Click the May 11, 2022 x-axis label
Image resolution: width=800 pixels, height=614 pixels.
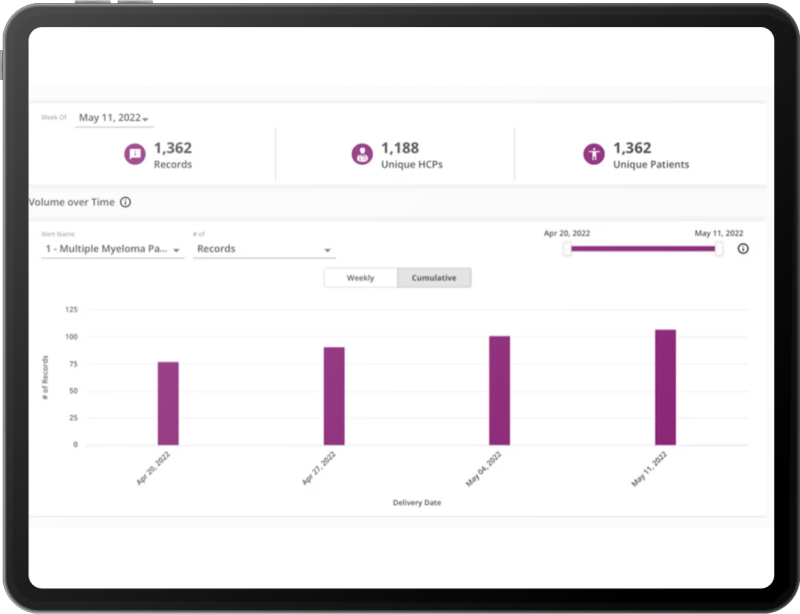point(649,470)
